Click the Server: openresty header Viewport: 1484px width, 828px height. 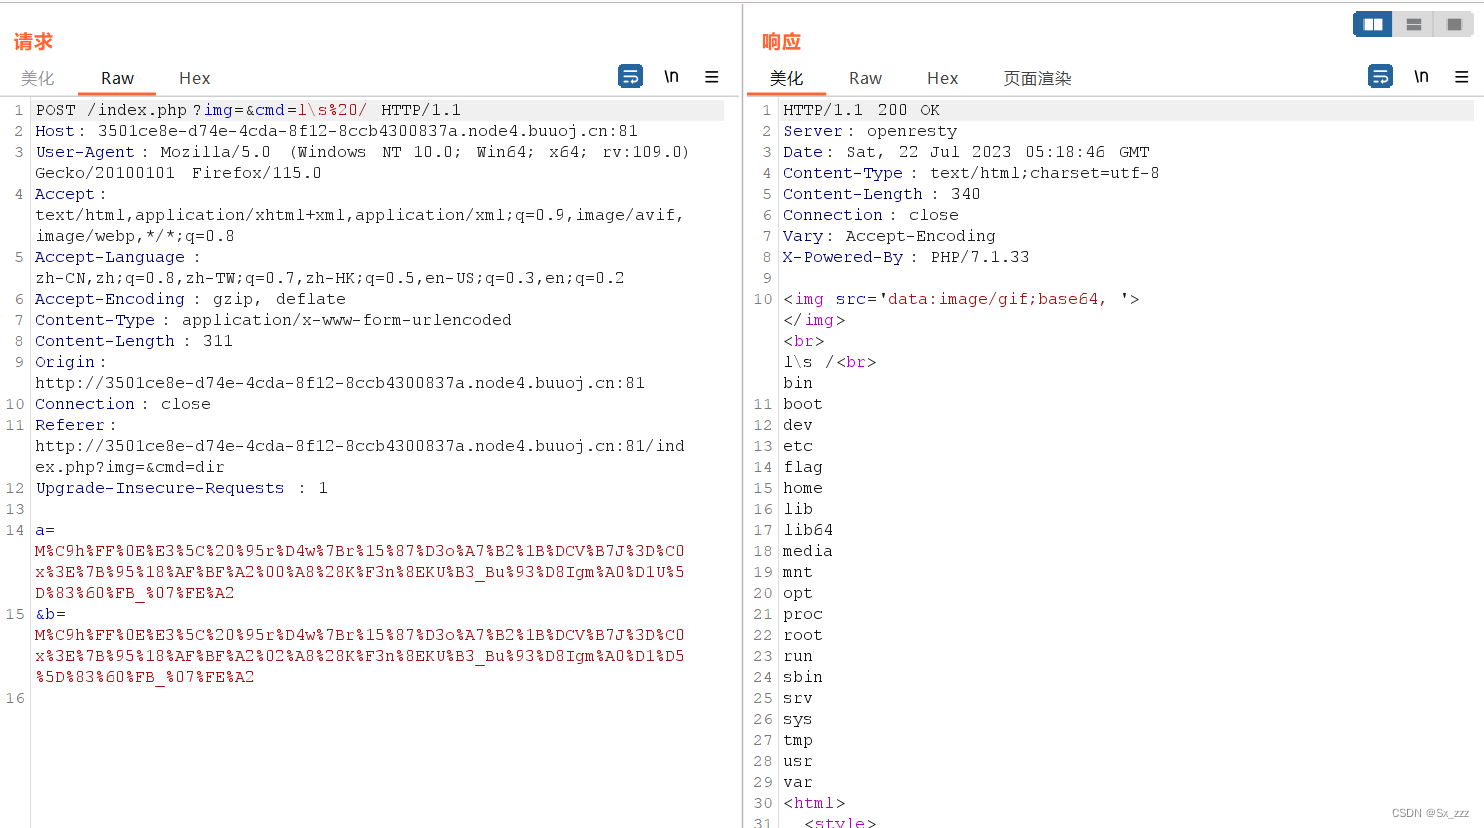870,131
